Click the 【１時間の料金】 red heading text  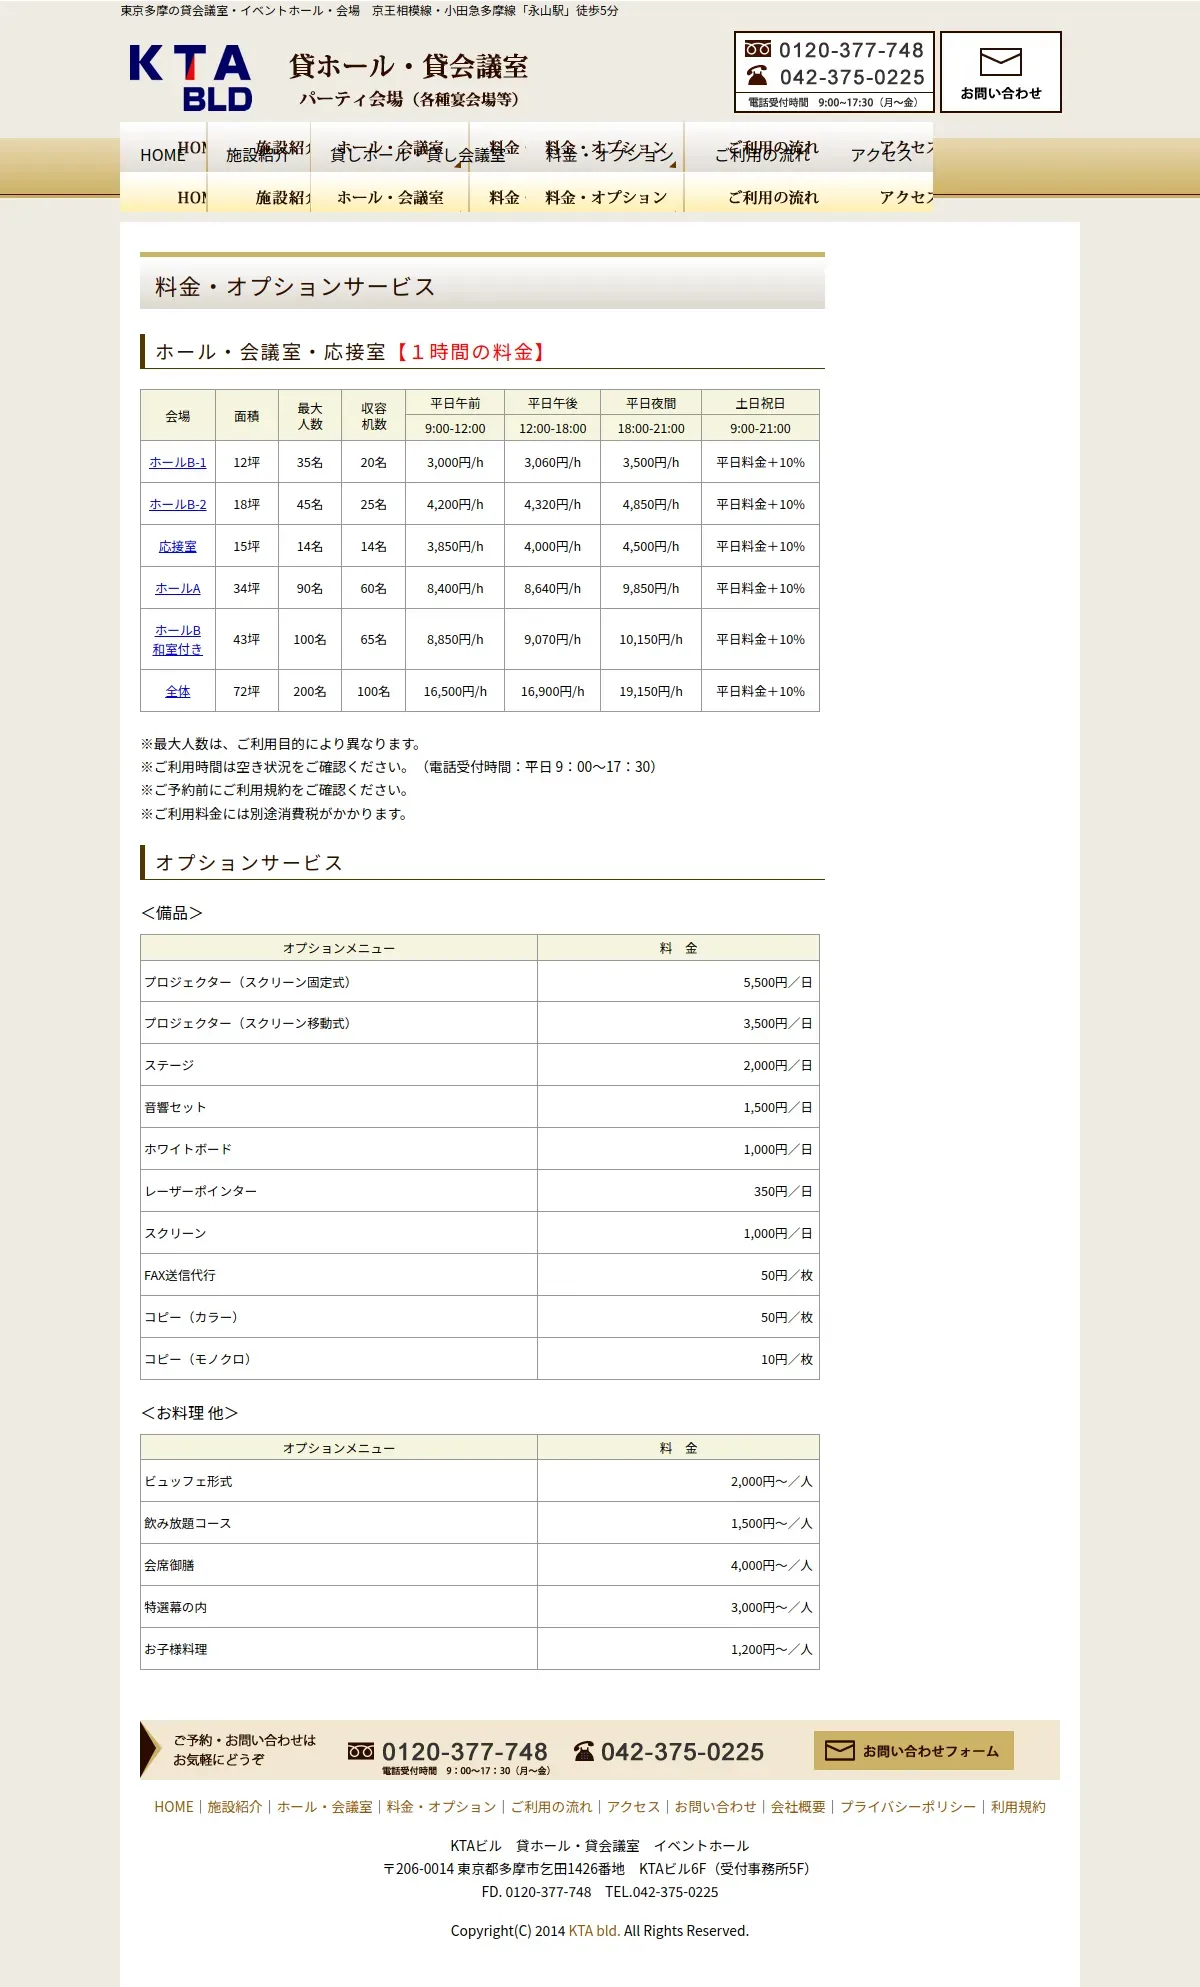pyautogui.click(x=470, y=352)
